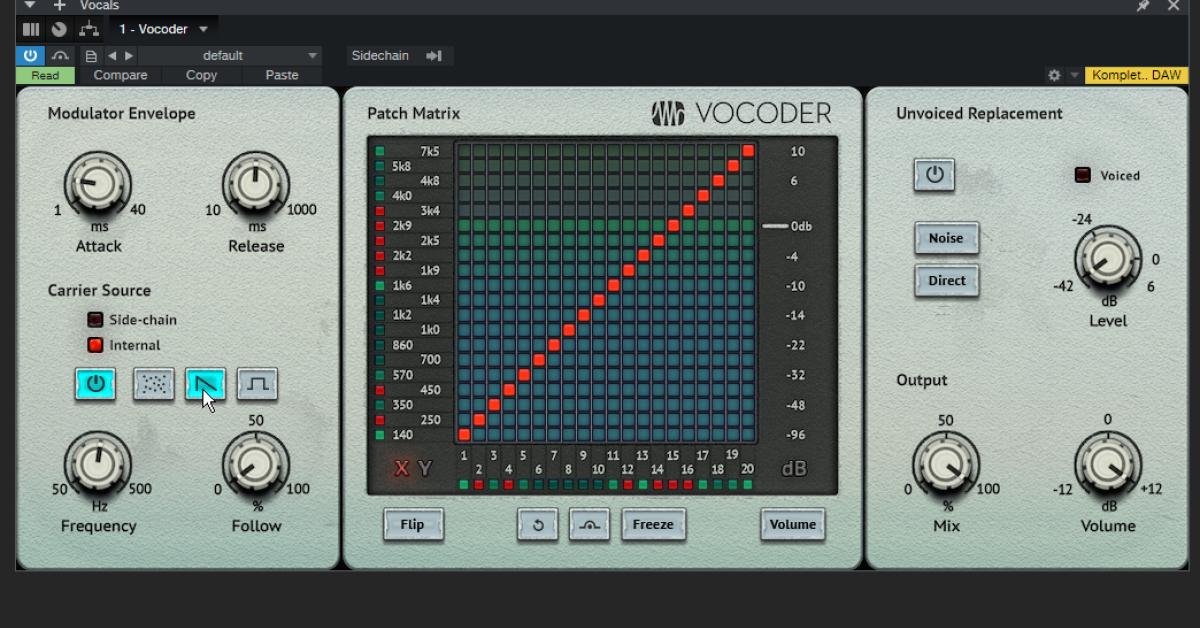Click the envelope curve icon next to Freeze

tap(589, 525)
